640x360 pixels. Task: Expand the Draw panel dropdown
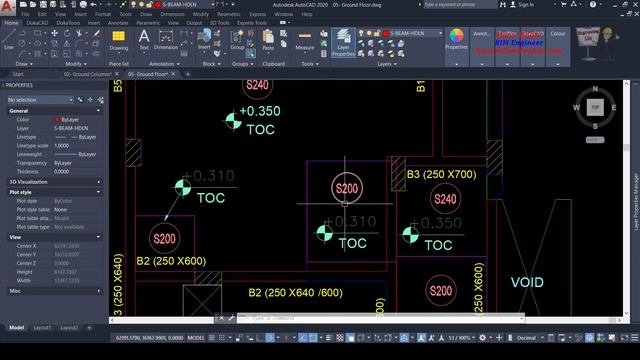[24, 64]
